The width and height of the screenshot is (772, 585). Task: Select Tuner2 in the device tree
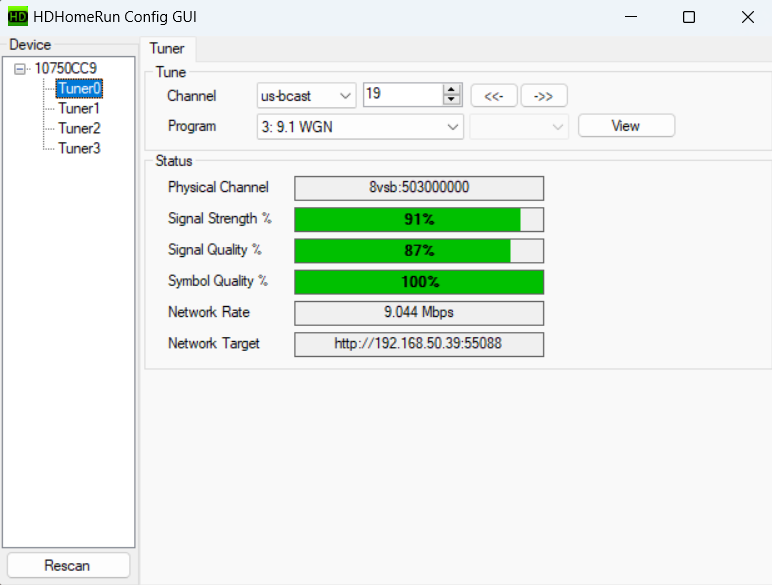click(79, 128)
